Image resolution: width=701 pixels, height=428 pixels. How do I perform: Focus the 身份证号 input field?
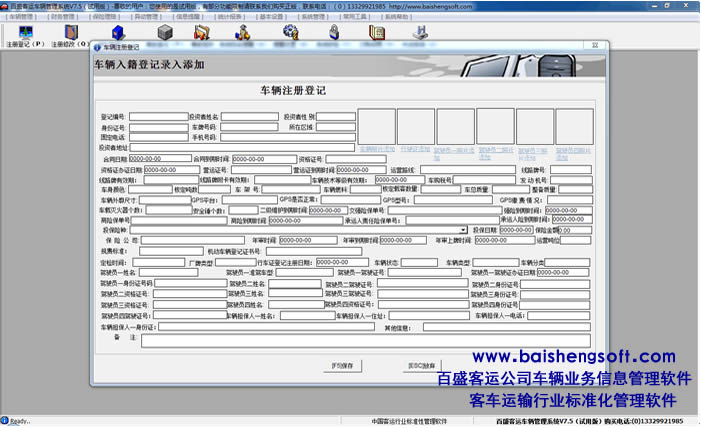click(x=159, y=127)
